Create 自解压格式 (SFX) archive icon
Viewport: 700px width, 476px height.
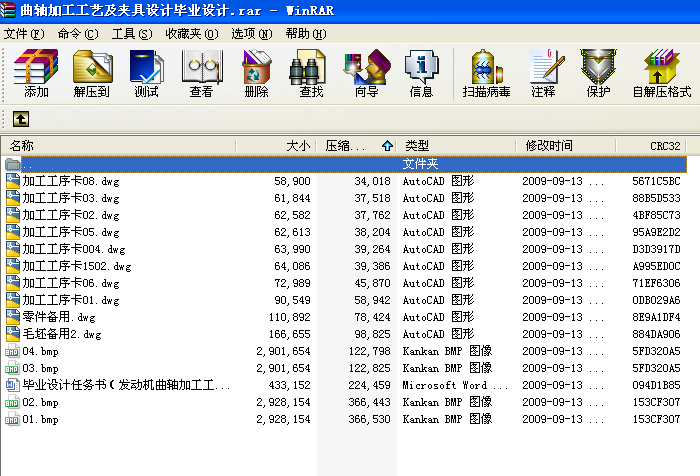point(661,74)
